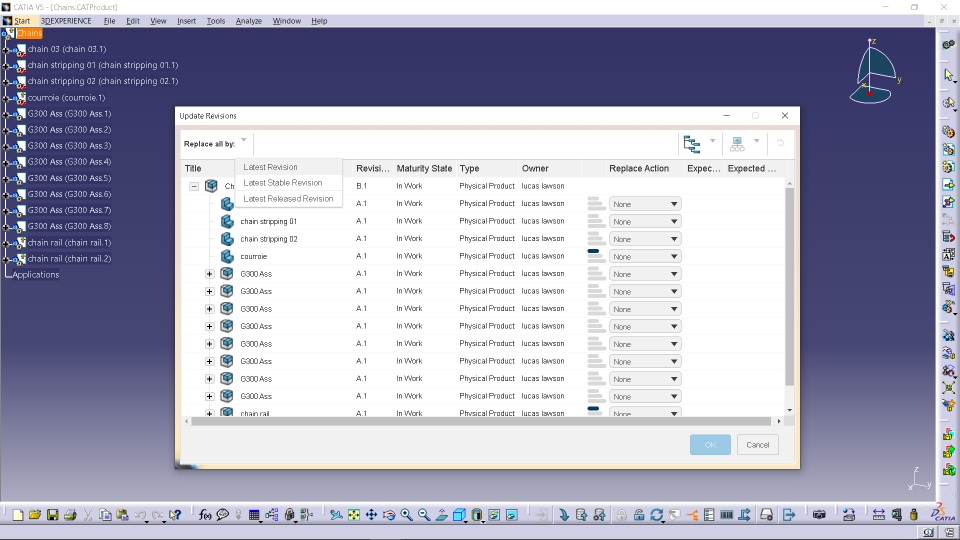The image size is (960, 540).
Task: Select the Chains root node in tree
Action: tap(29, 33)
